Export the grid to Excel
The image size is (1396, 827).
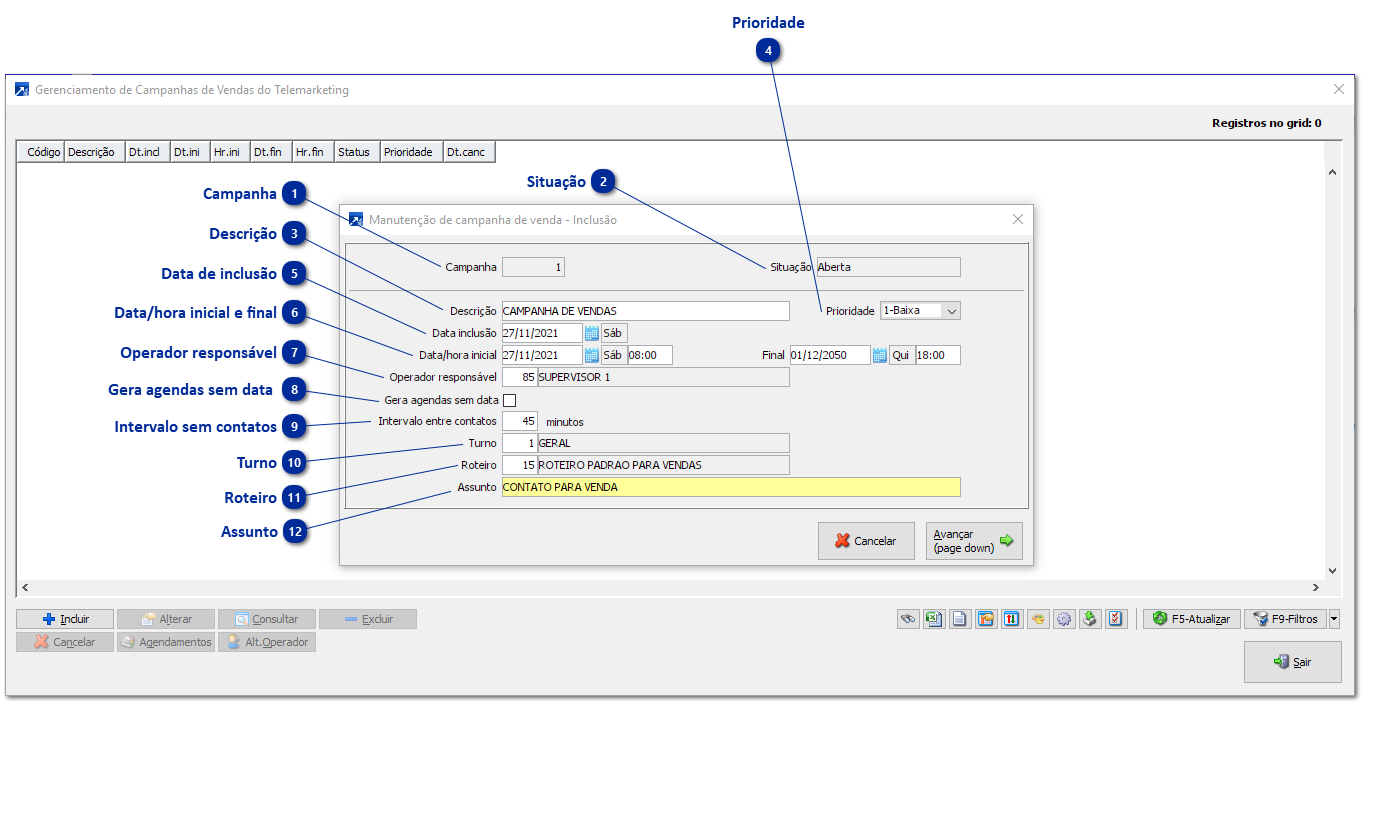pyautogui.click(x=934, y=619)
